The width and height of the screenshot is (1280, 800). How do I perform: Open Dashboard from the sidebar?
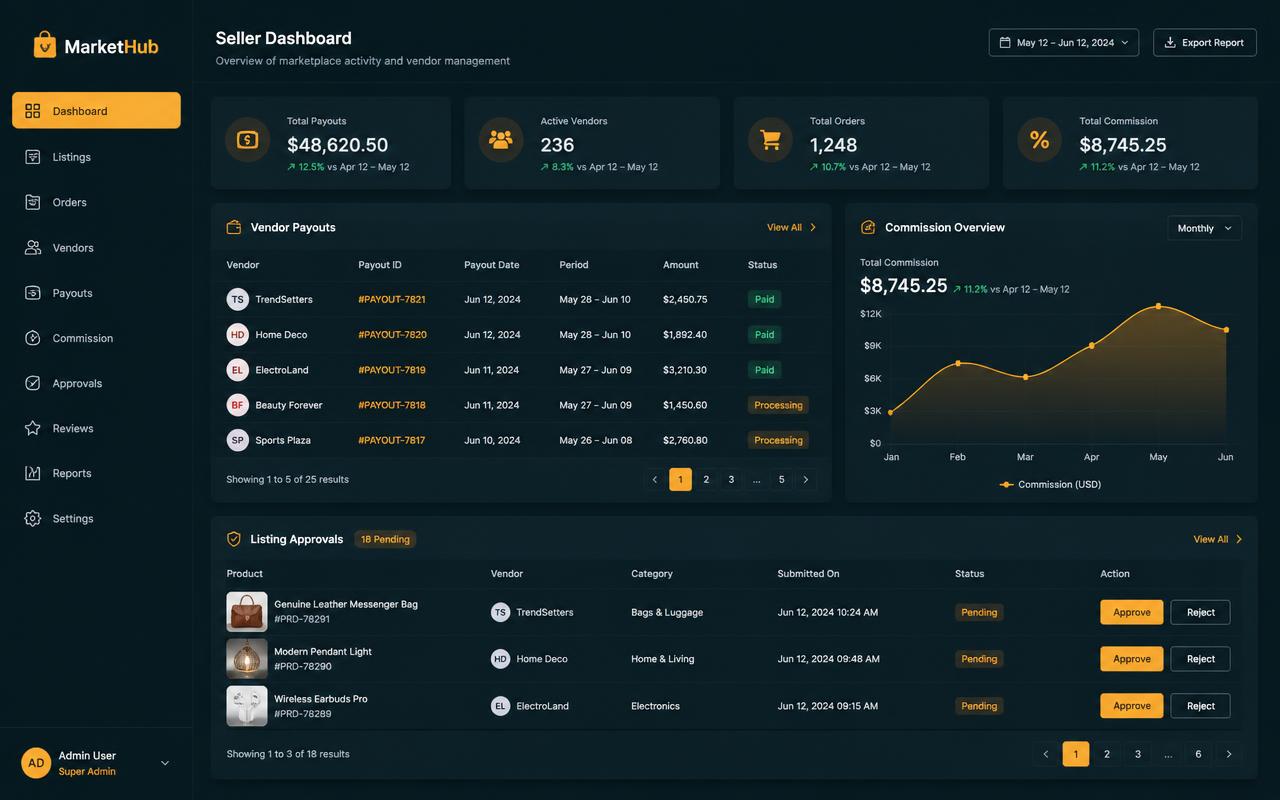96,110
